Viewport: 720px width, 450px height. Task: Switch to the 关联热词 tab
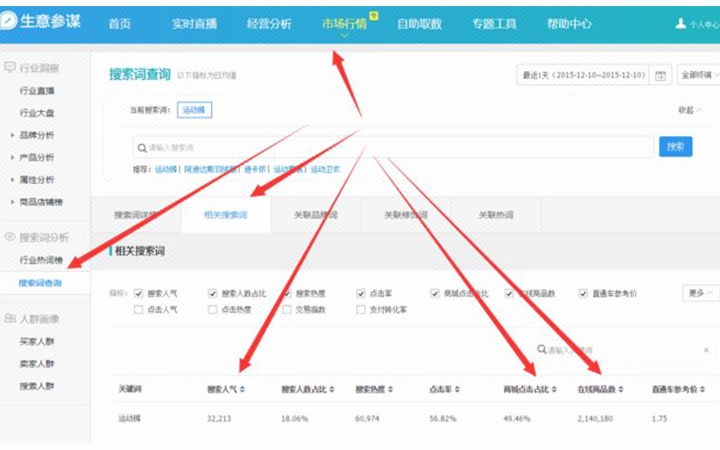pos(496,215)
